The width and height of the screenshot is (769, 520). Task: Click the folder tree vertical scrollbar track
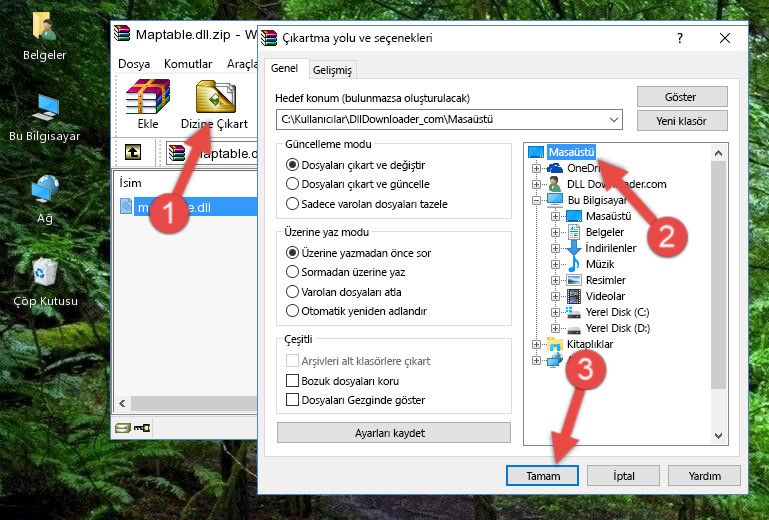pos(718,408)
